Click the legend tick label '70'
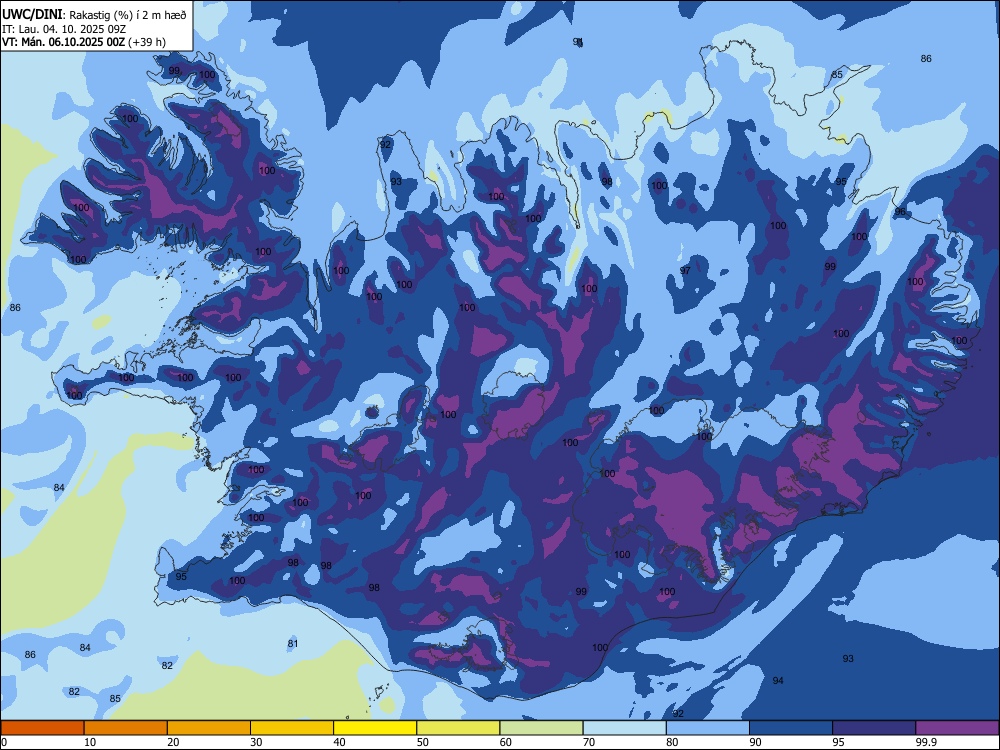 click(x=589, y=742)
